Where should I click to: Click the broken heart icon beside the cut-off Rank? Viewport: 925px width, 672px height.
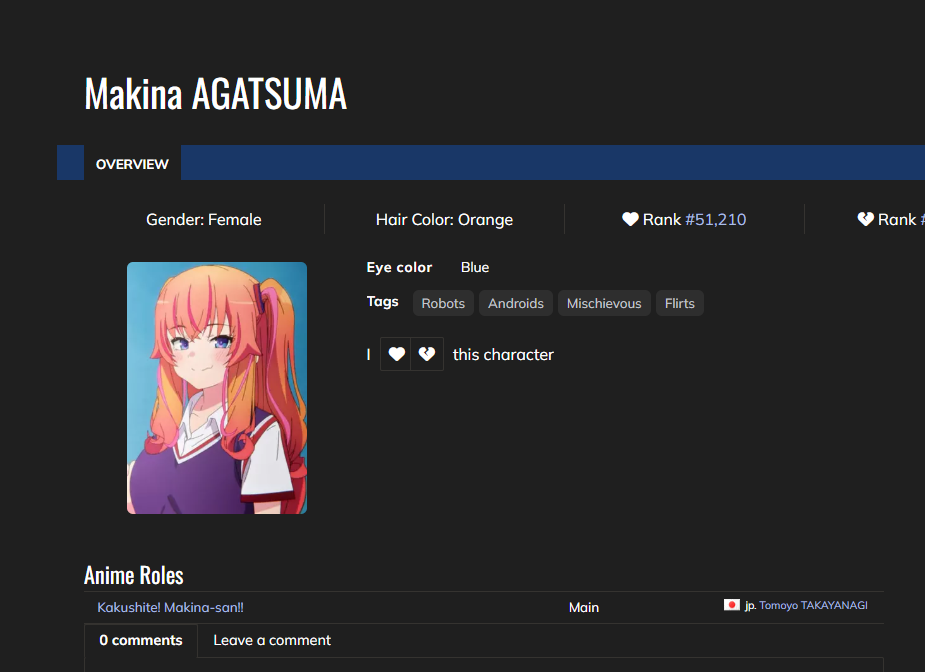click(866, 219)
